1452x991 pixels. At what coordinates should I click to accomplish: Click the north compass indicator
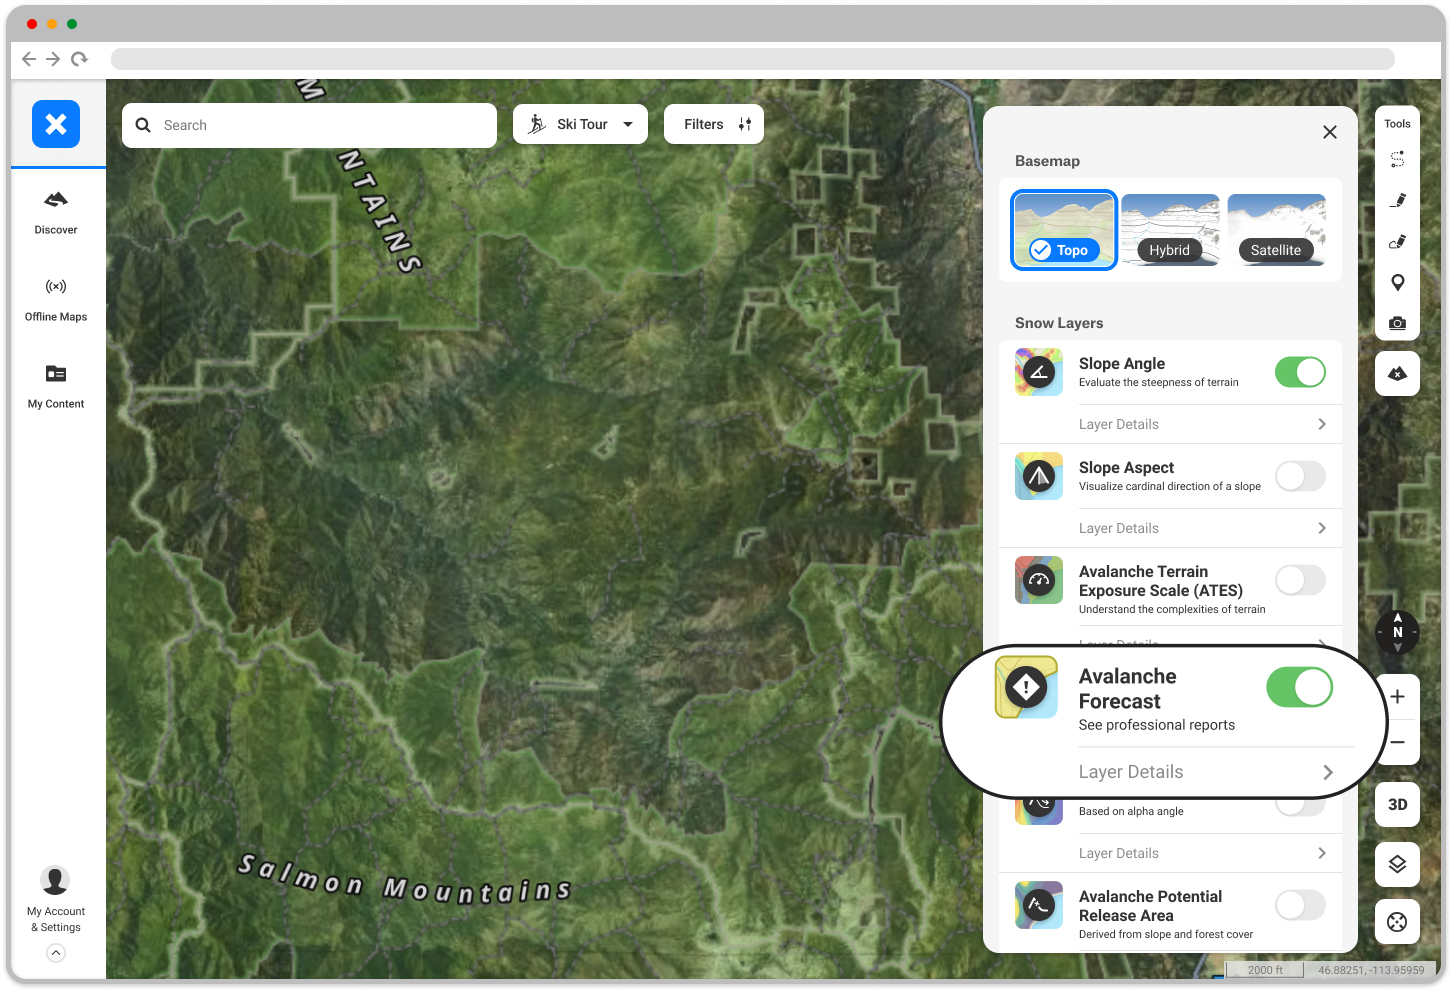[1398, 632]
